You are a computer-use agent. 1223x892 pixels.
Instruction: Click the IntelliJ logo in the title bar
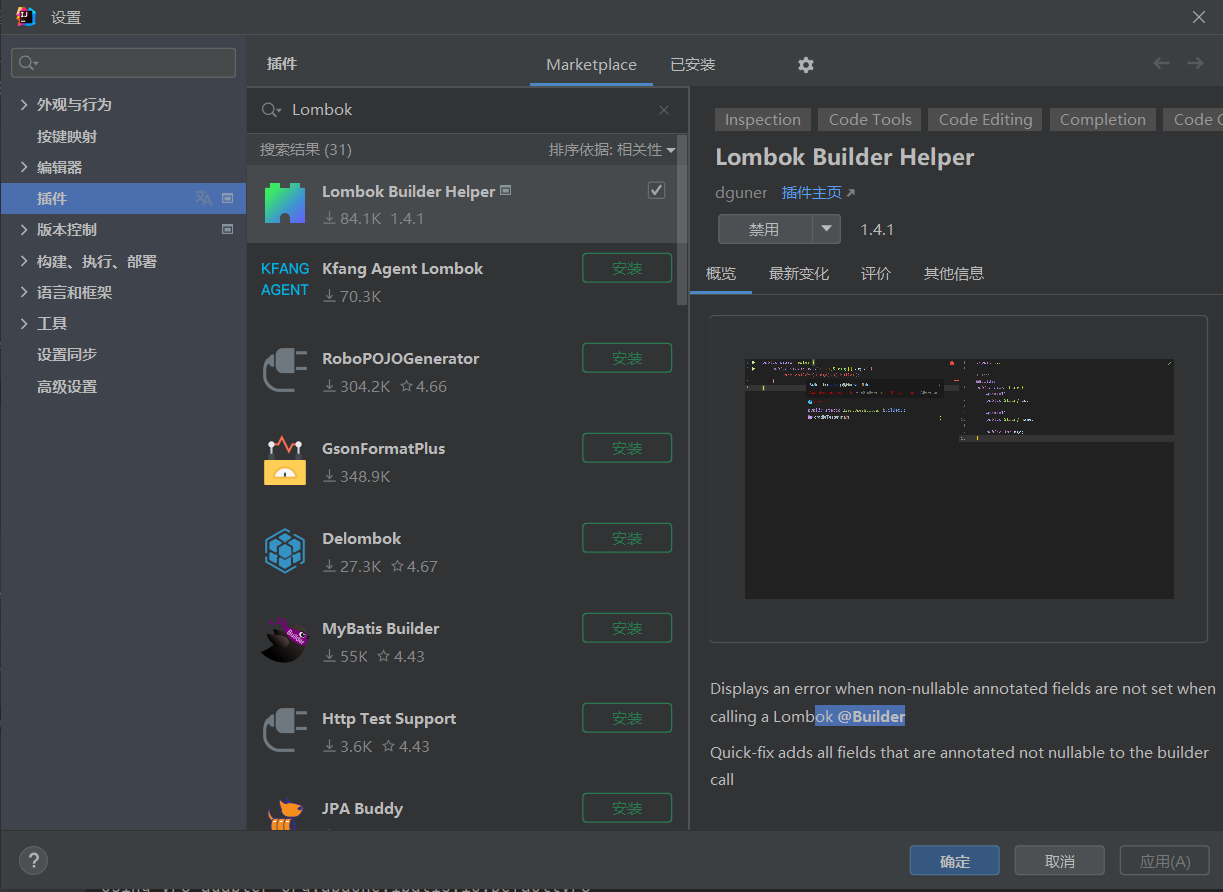pyautogui.click(x=27, y=16)
